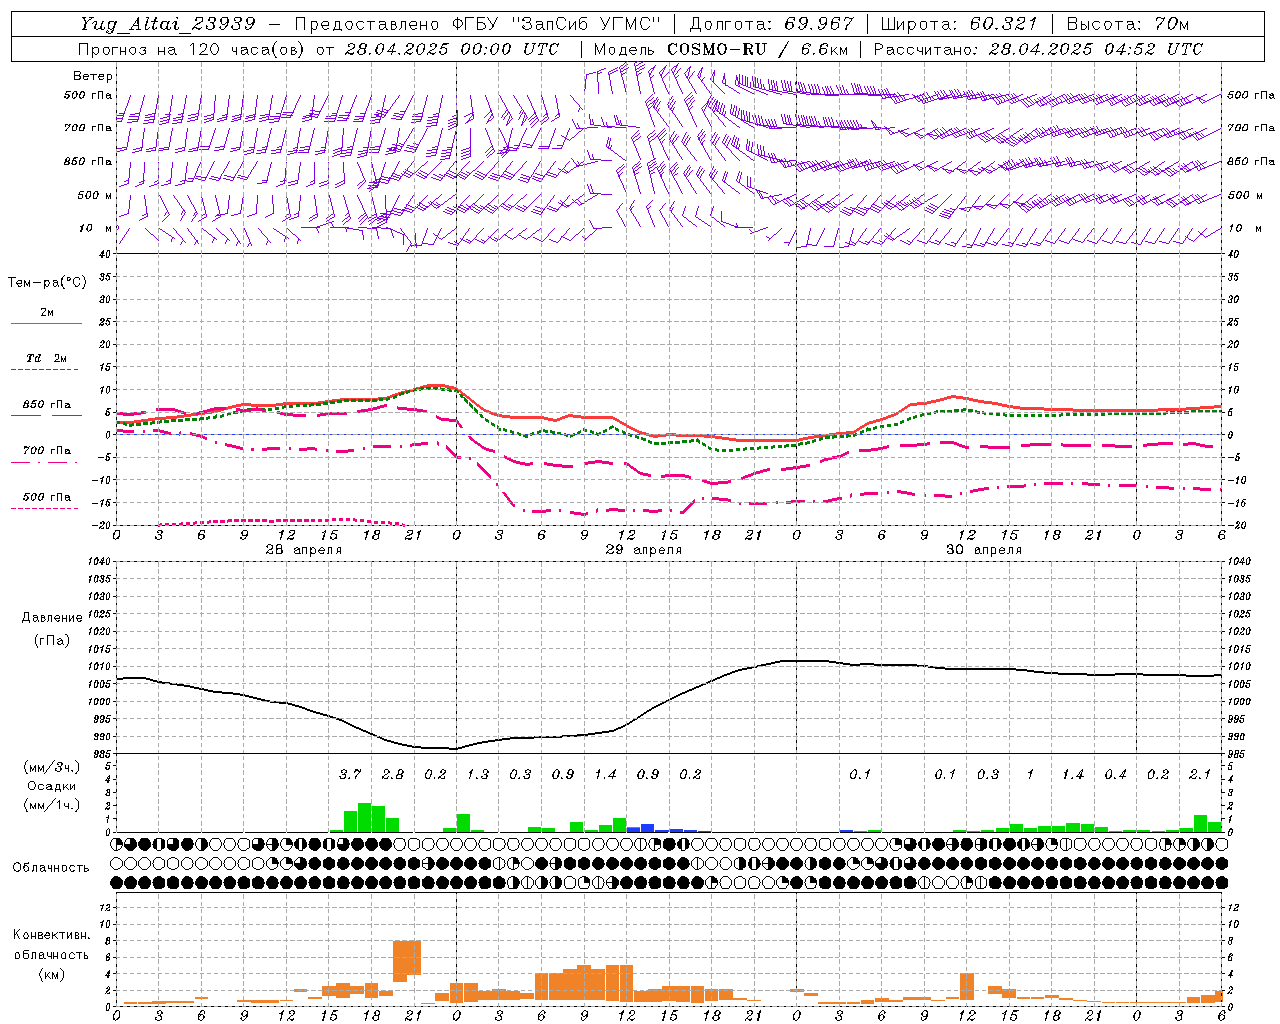Click the 28 апреля date label
1280x1024 pixels.
[304, 550]
